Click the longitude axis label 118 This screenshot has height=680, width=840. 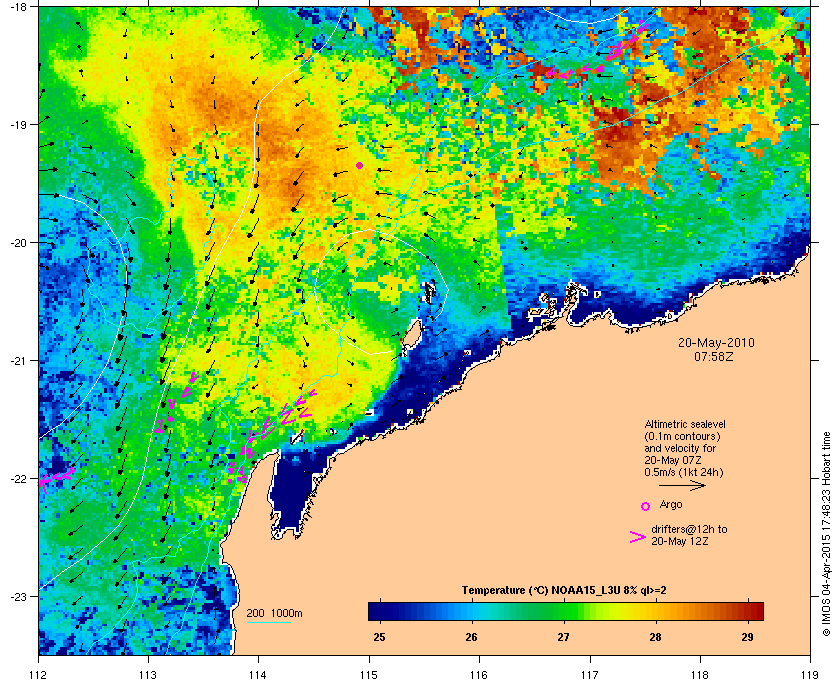tap(700, 674)
